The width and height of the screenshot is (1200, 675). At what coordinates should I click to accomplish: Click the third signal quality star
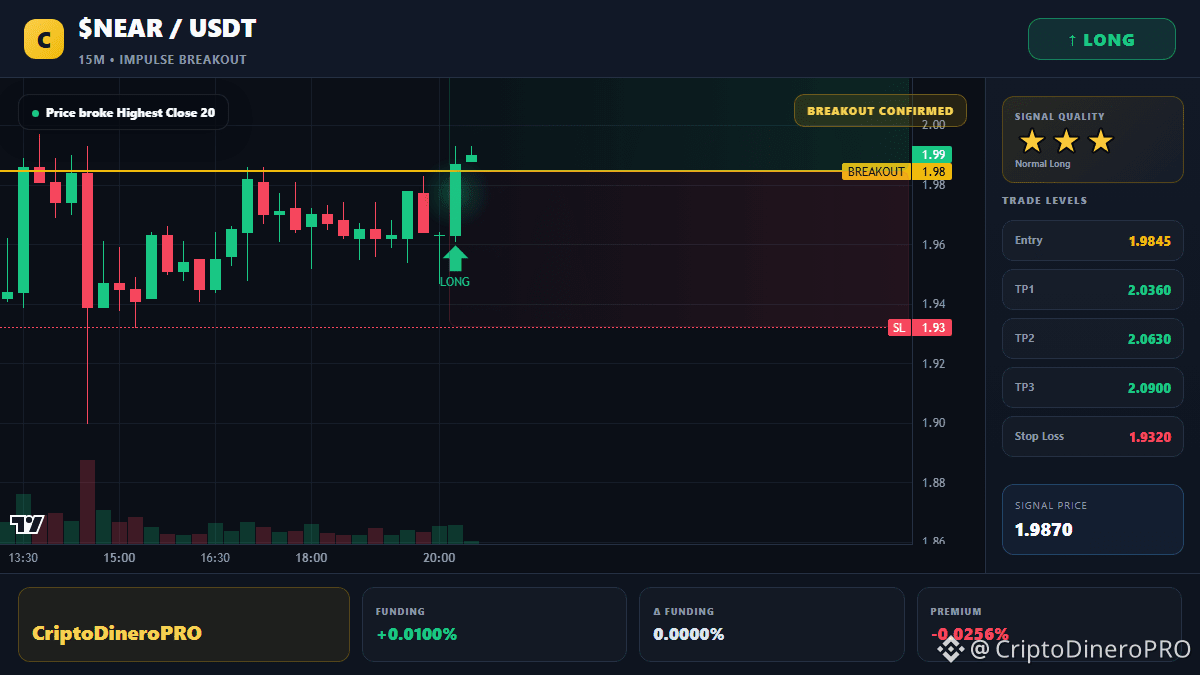pyautogui.click(x=1100, y=142)
